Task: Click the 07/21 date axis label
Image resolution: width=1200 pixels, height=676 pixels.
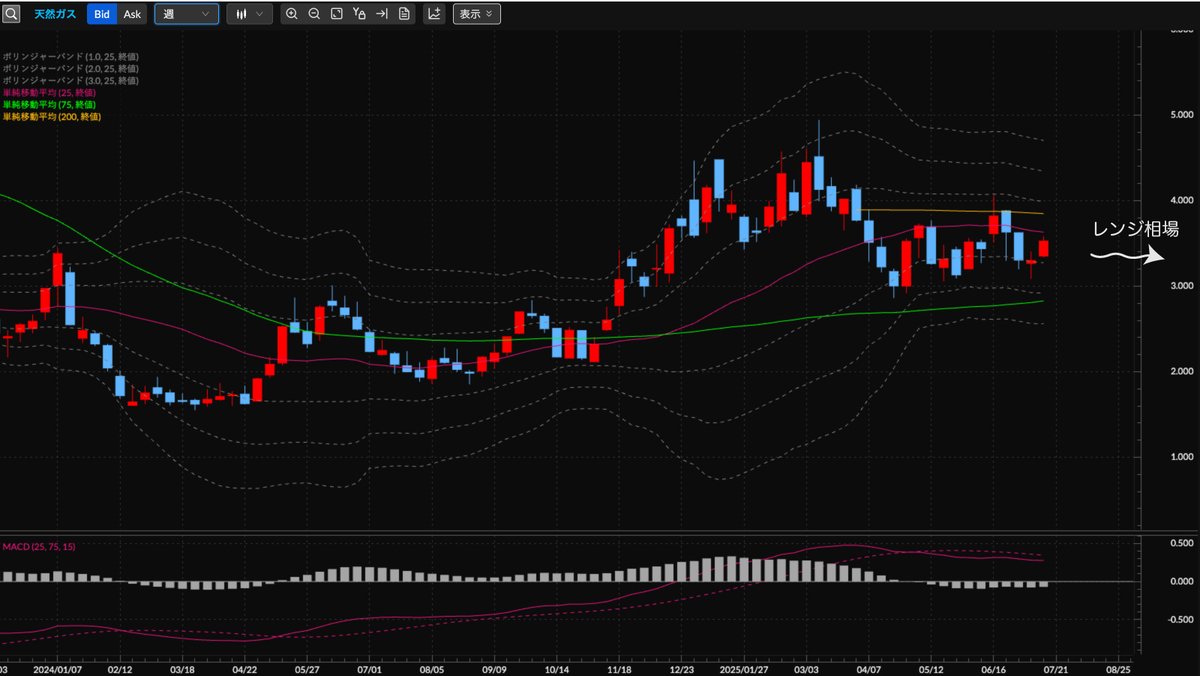Action: (1056, 669)
